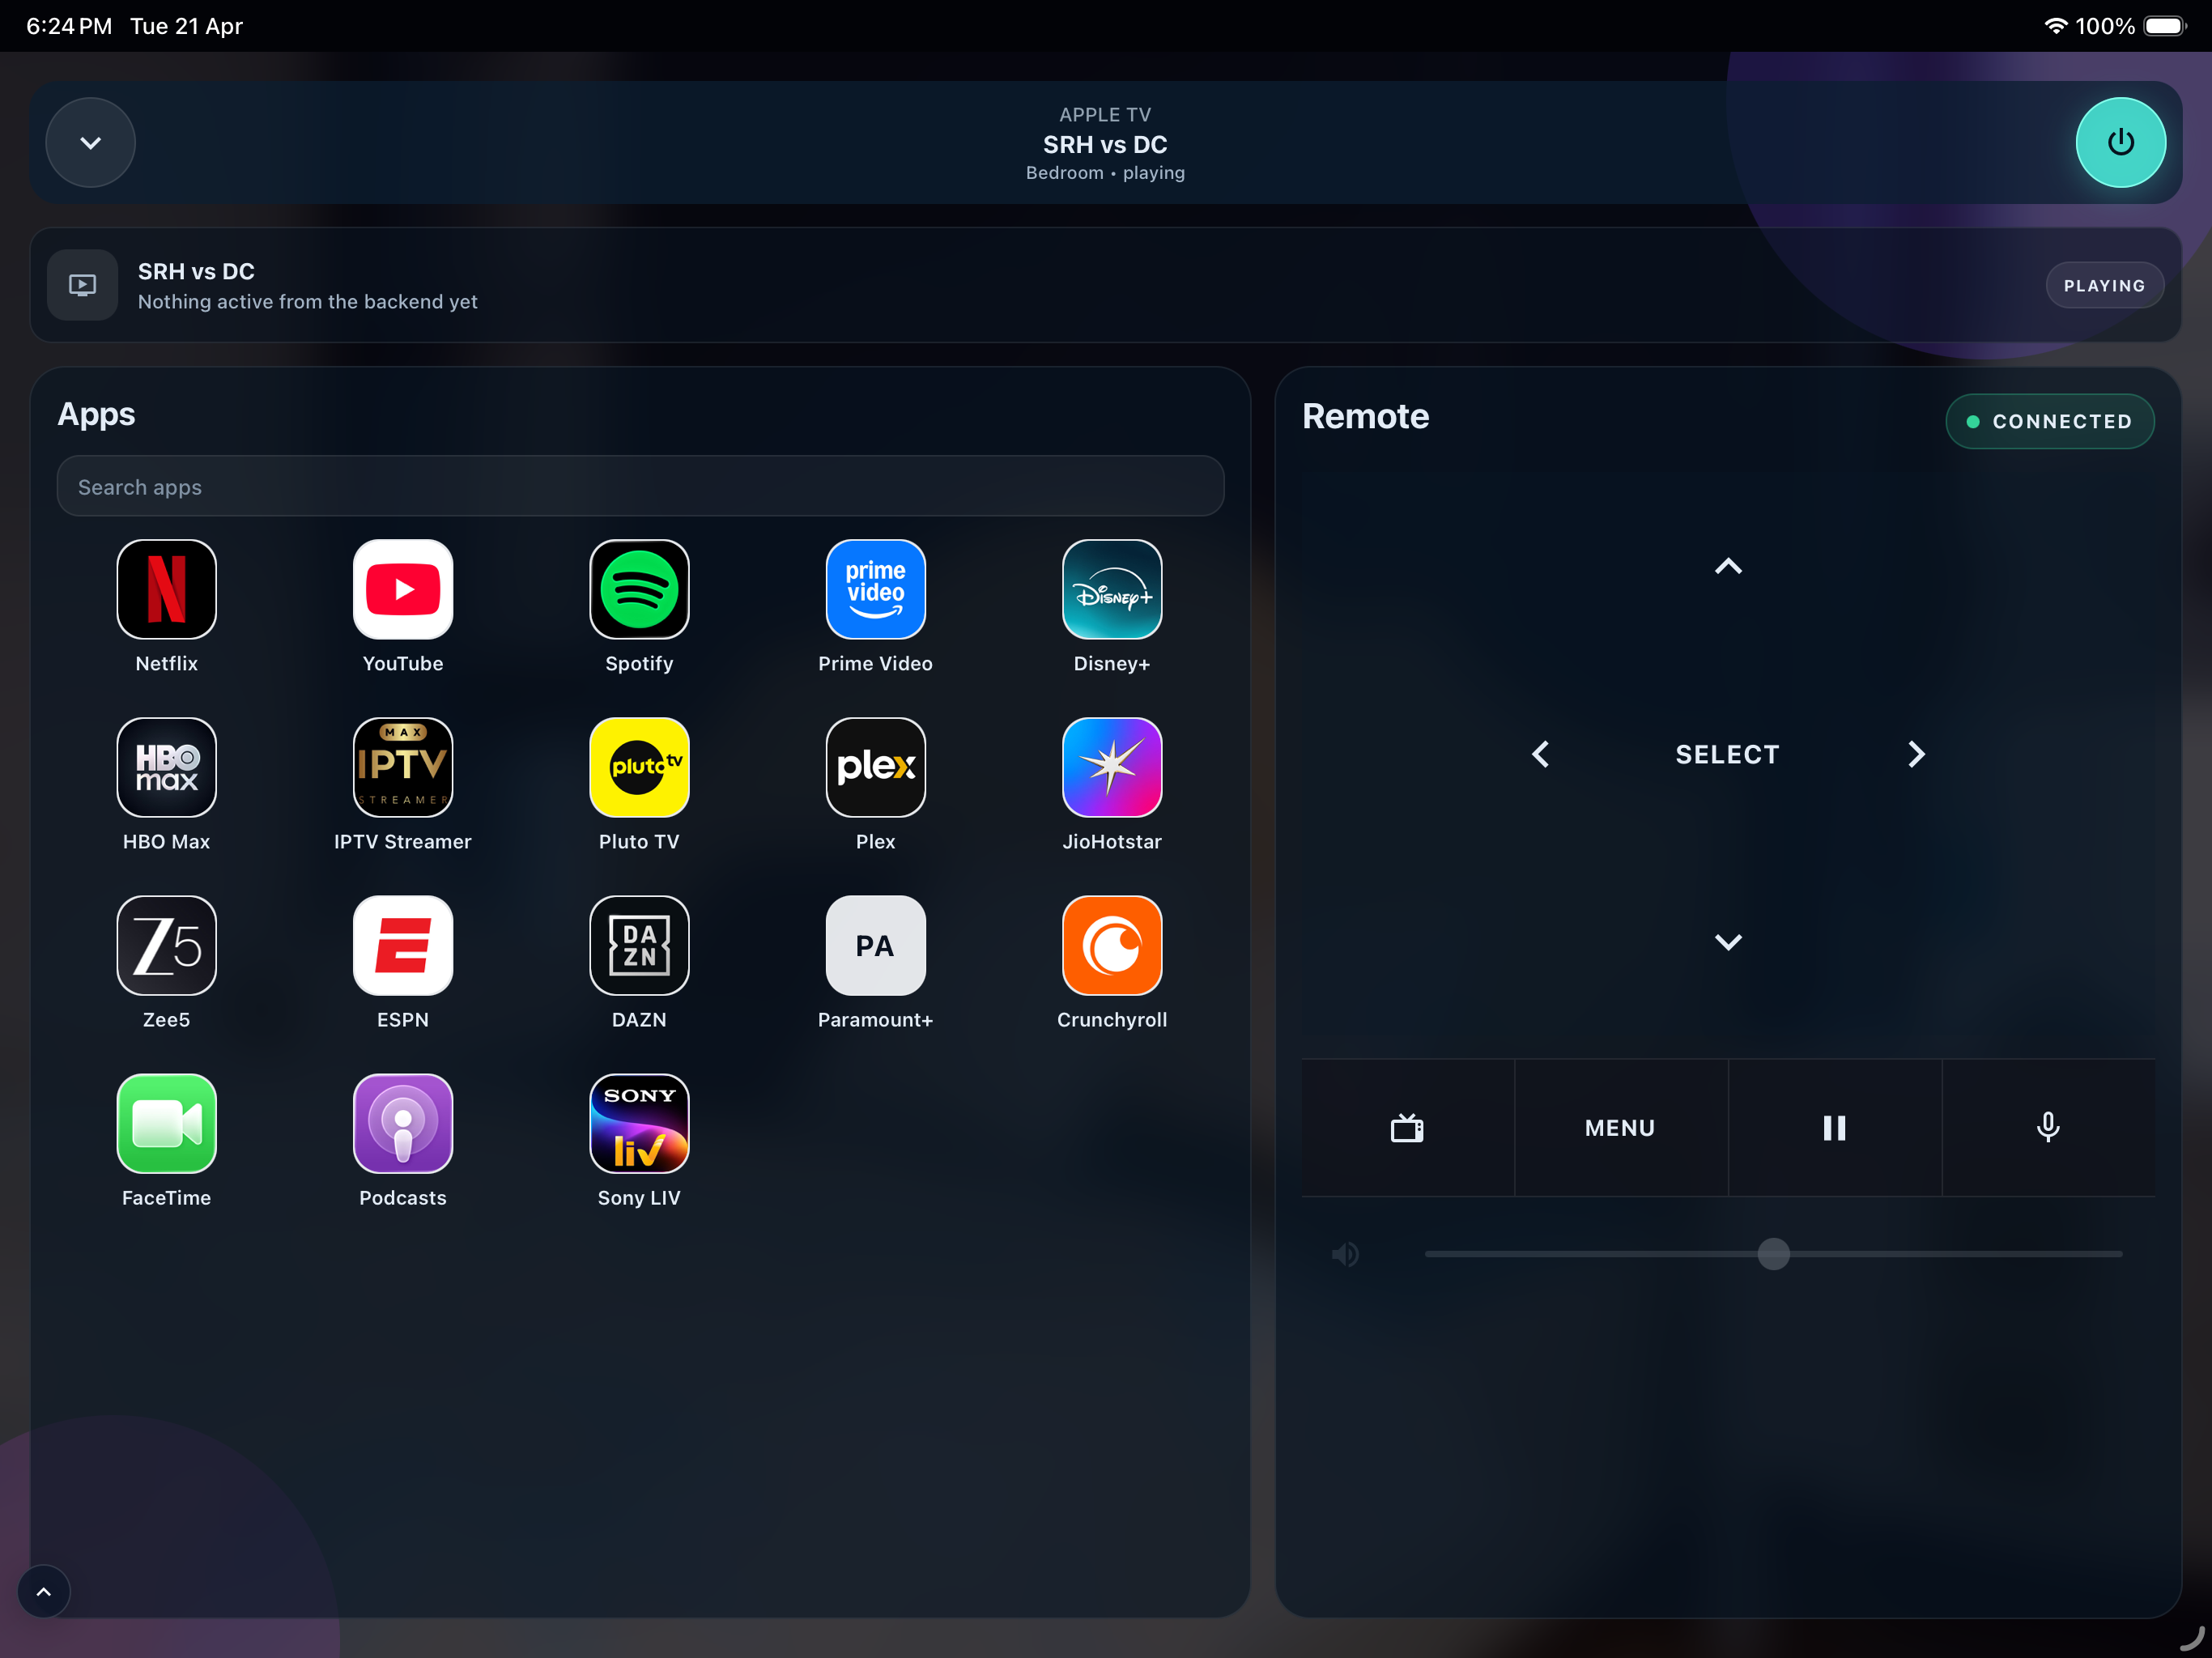Open the ESPN app
This screenshot has width=2212, height=1658.
coord(403,945)
